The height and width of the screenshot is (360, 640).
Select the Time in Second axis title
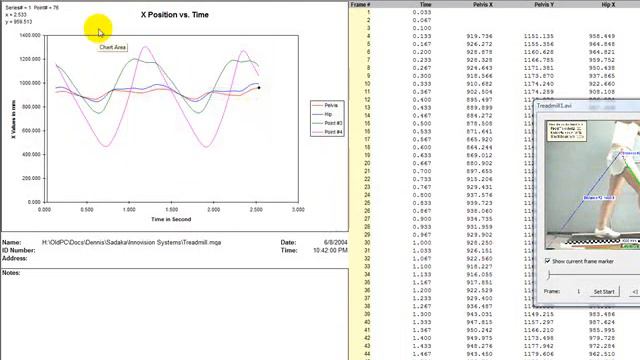tap(171, 219)
